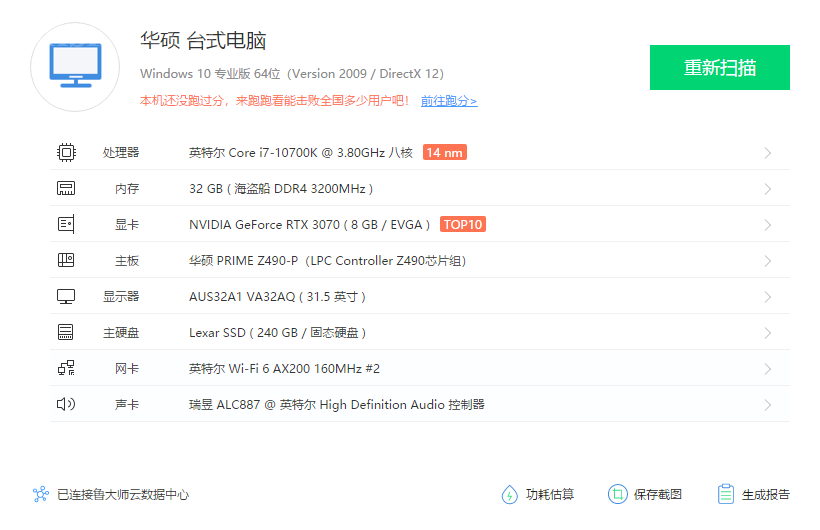Click the 功耗估算 button

[538, 494]
